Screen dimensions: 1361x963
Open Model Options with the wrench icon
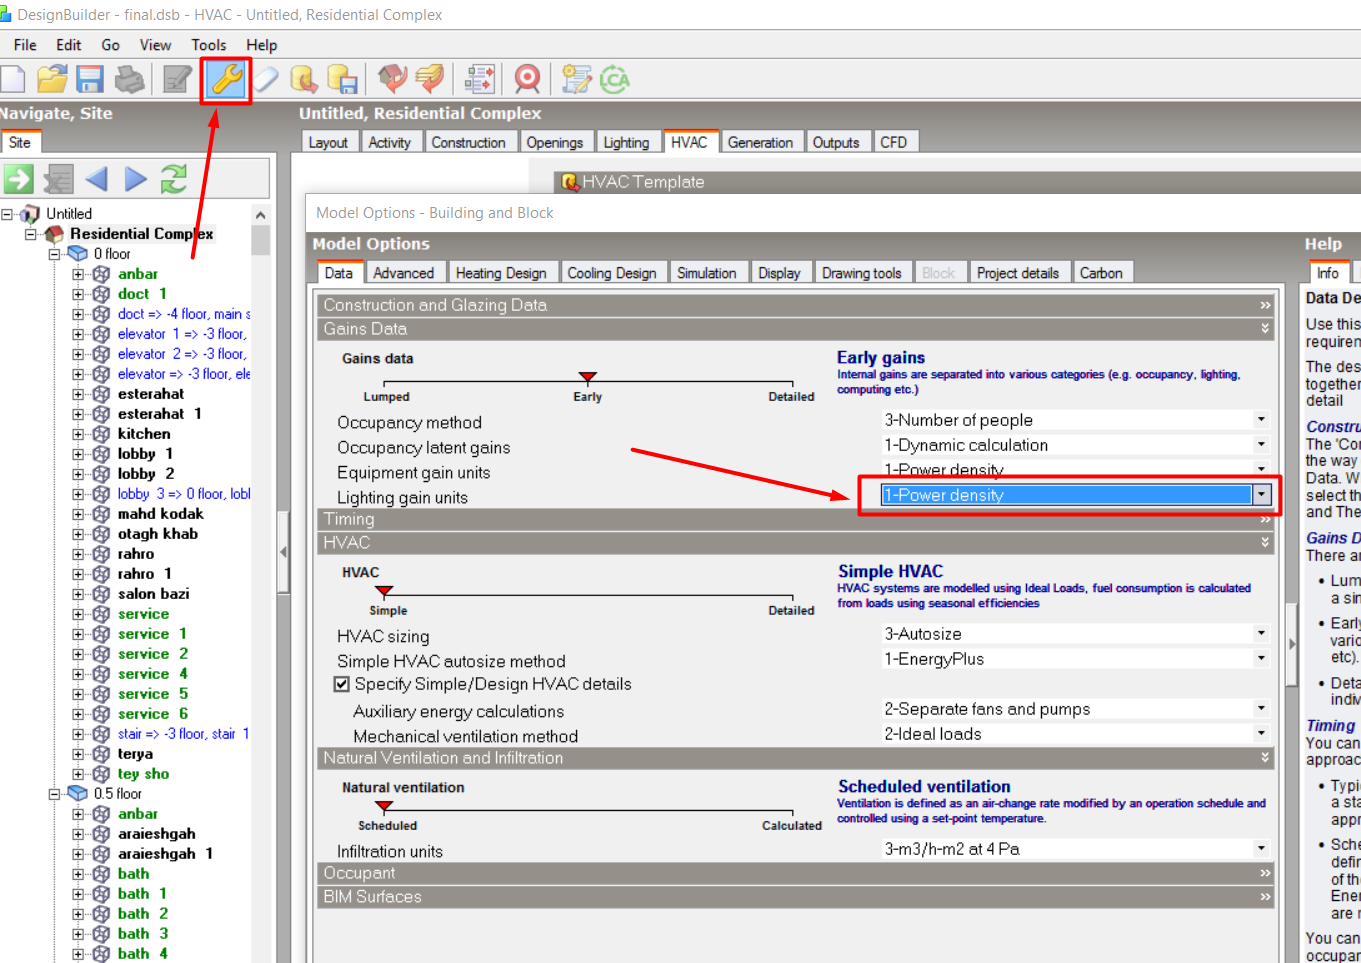click(x=227, y=79)
